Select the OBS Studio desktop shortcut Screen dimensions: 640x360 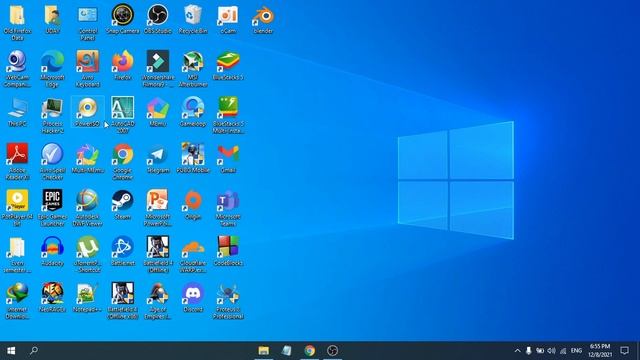[x=158, y=19]
